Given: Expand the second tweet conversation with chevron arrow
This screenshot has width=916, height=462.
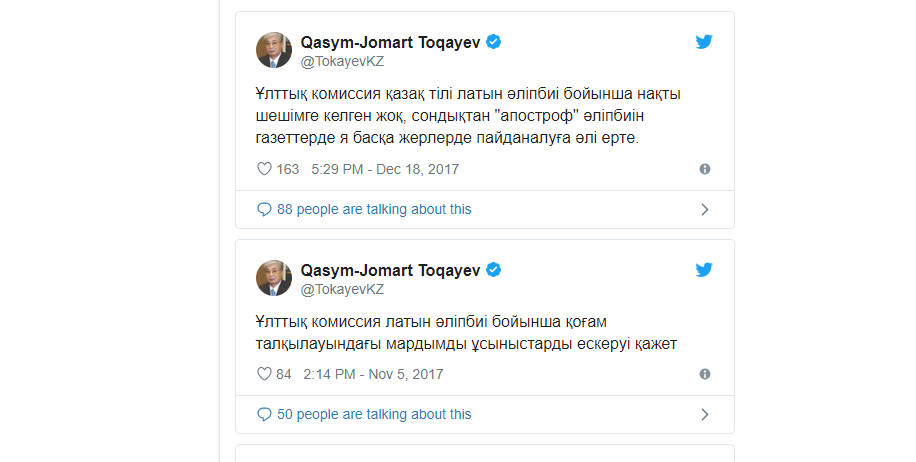Looking at the screenshot, I should tap(705, 415).
